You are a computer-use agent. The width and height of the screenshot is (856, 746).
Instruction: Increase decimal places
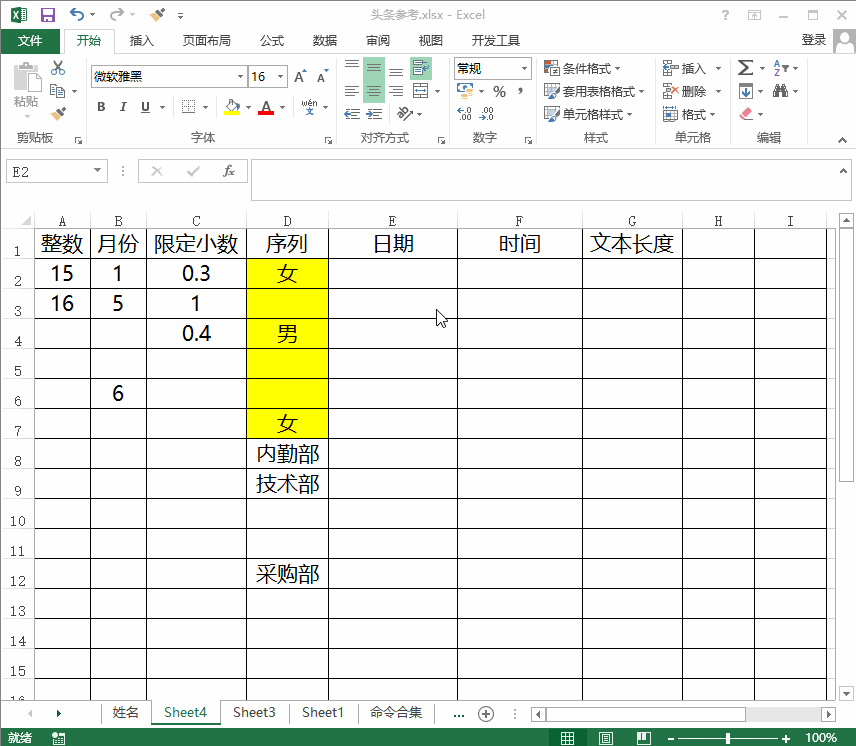click(465, 114)
